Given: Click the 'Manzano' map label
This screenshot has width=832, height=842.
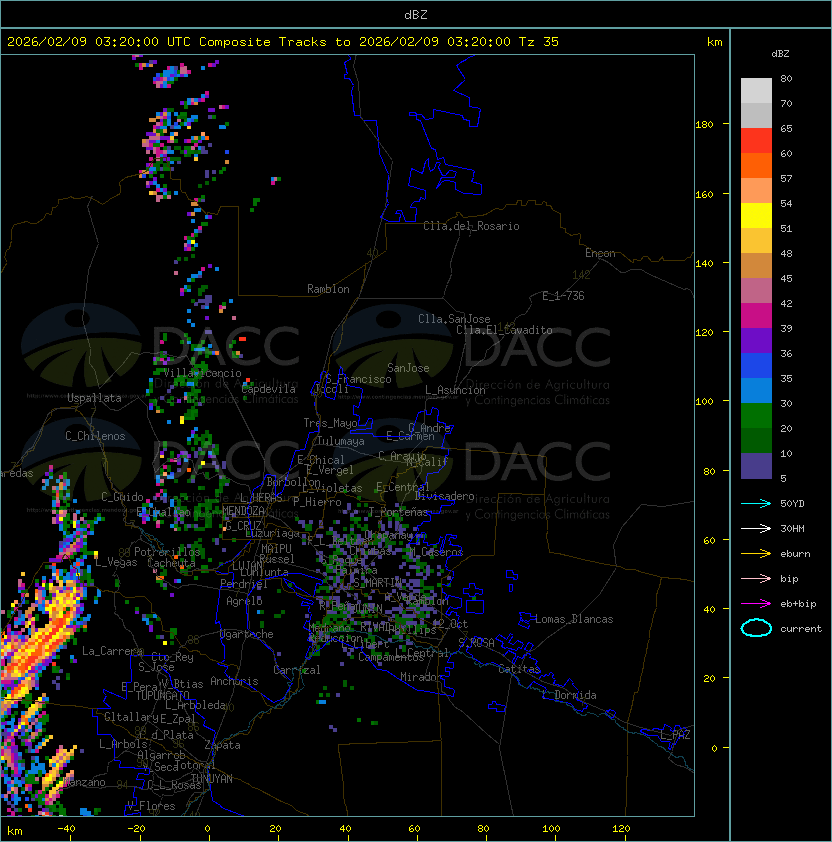Looking at the screenshot, I should point(84,782).
